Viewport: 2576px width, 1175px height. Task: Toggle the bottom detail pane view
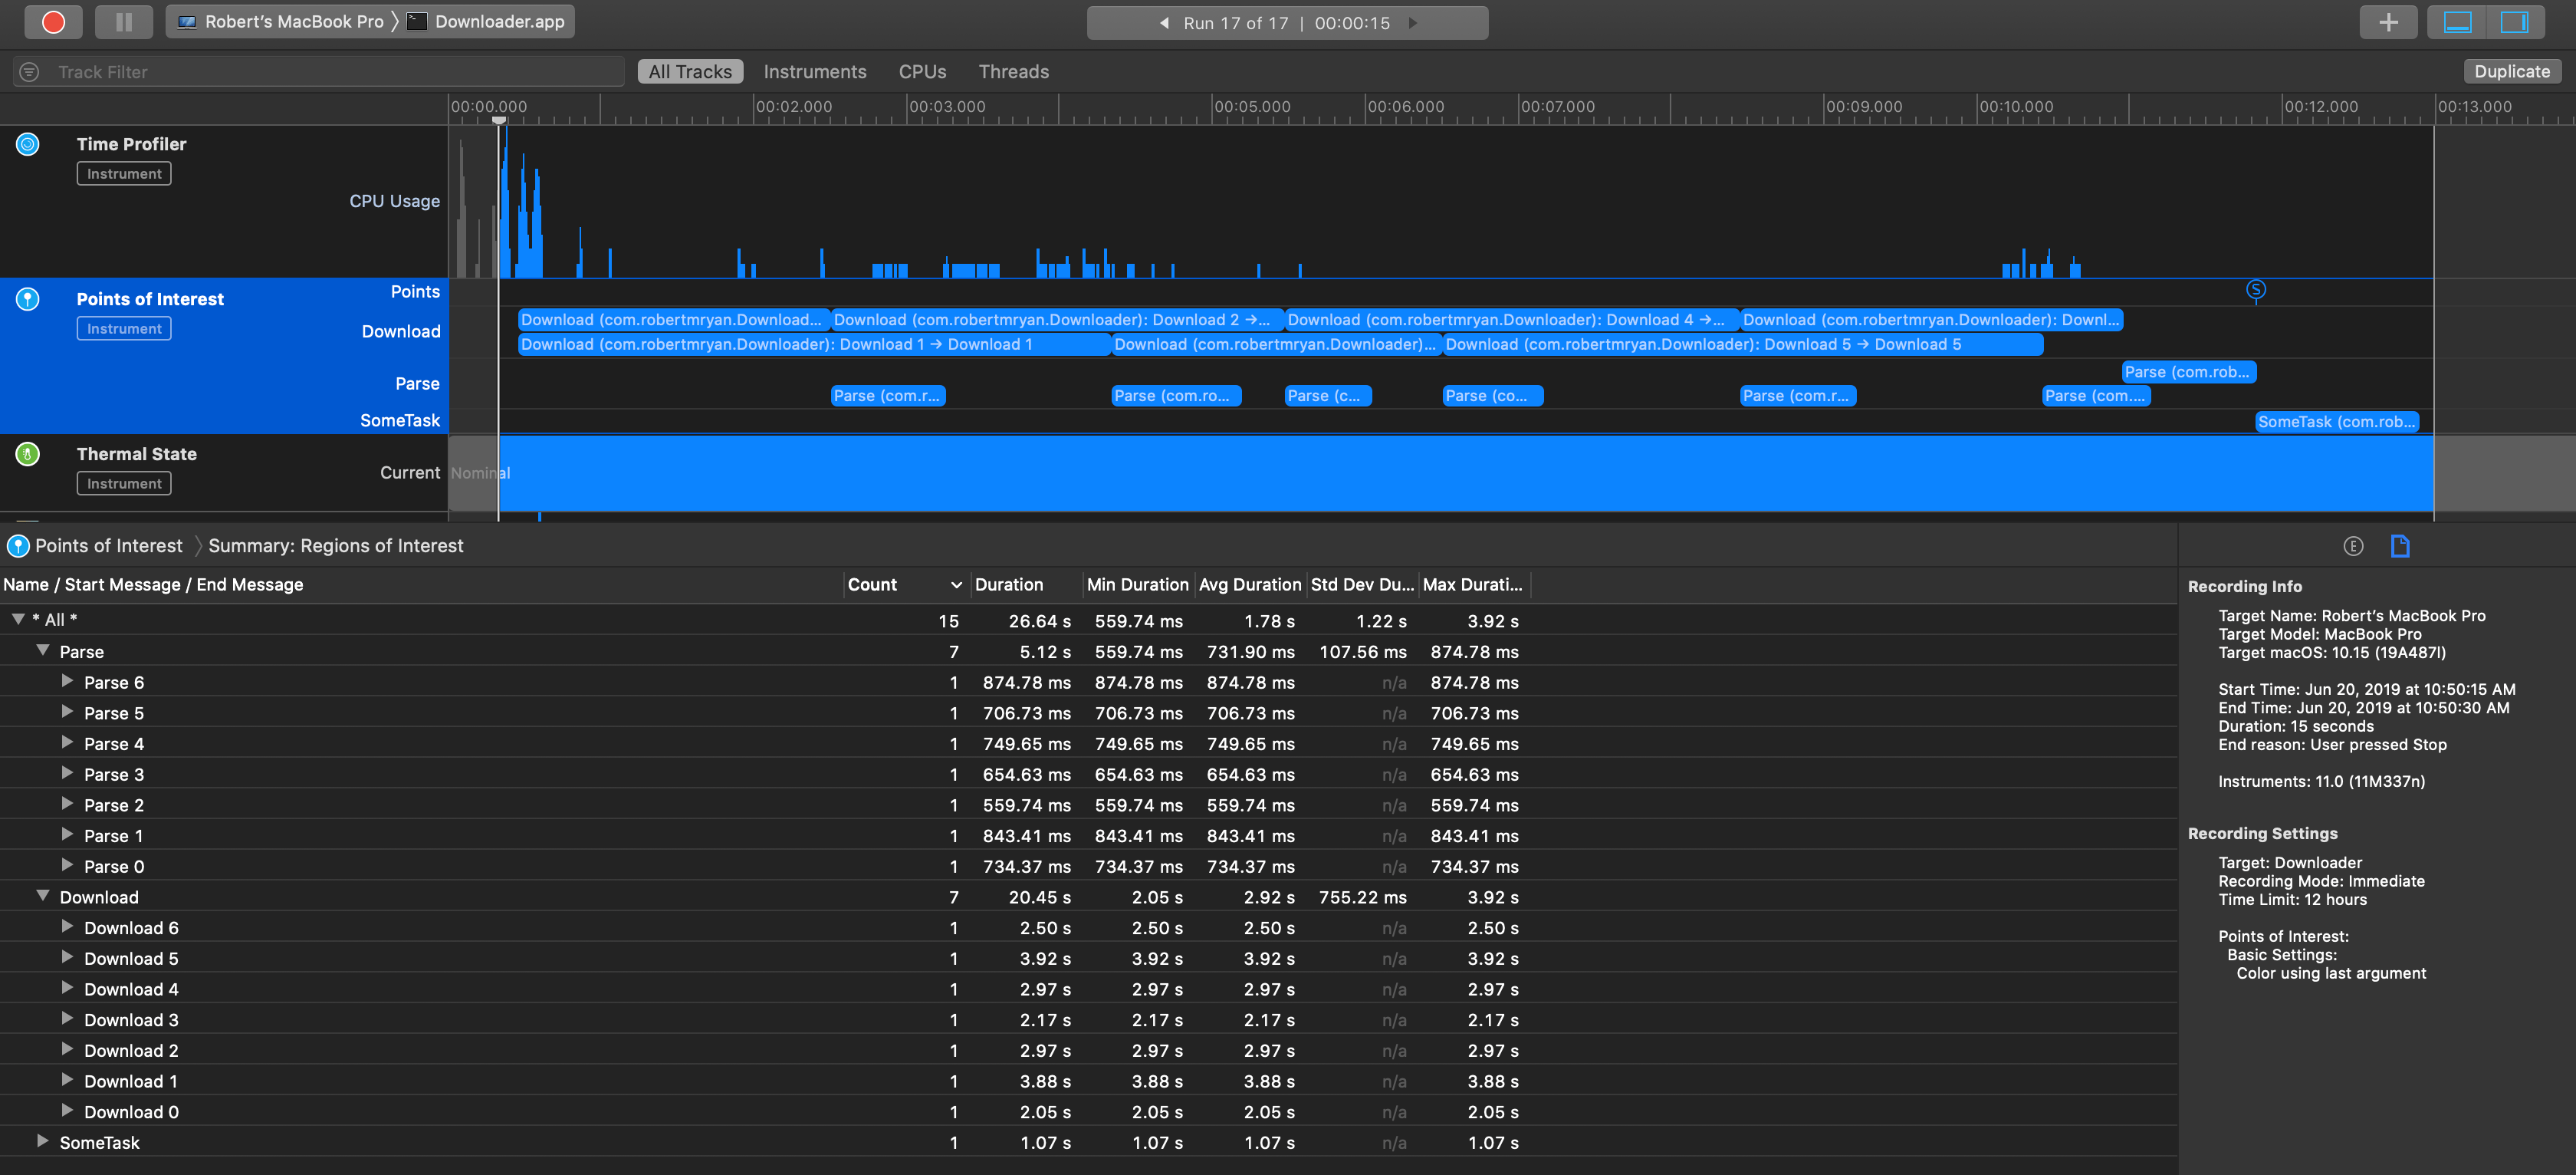pos(2457,22)
